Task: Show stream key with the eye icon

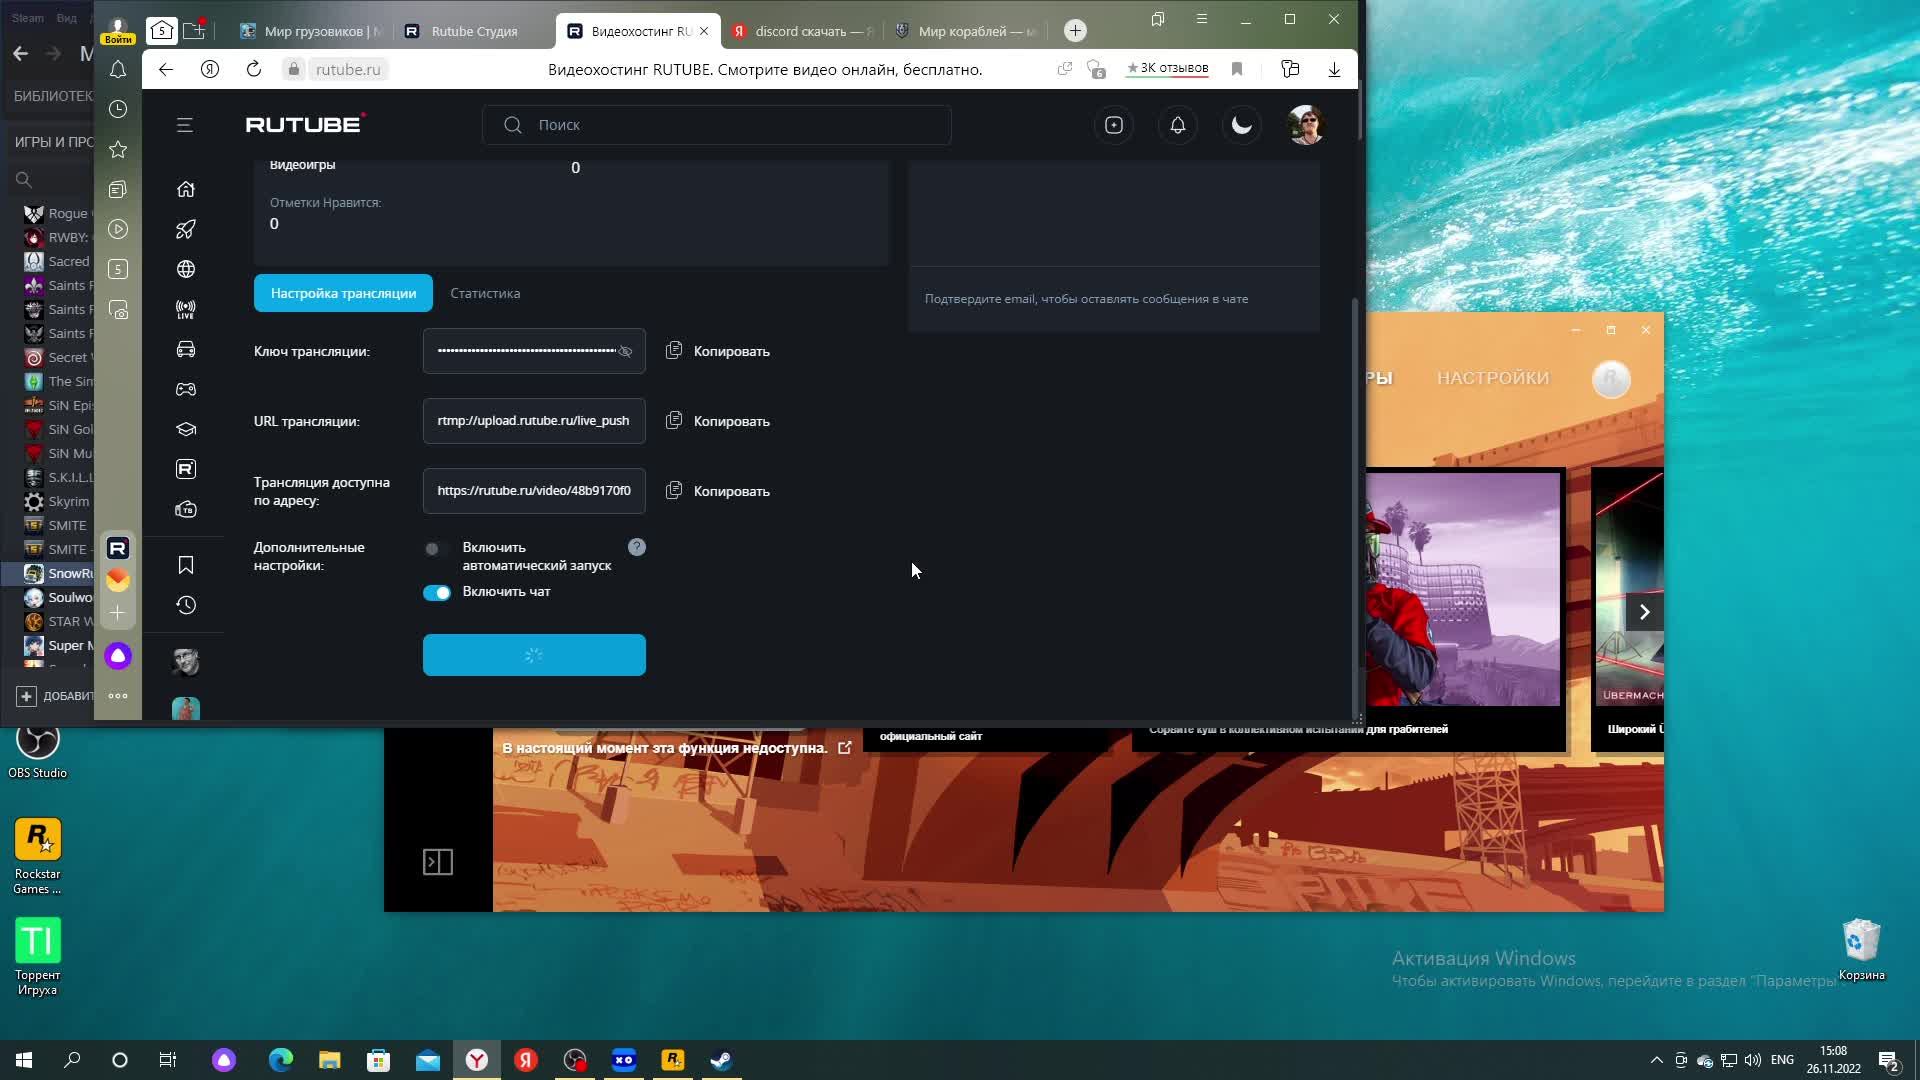Action: point(625,352)
